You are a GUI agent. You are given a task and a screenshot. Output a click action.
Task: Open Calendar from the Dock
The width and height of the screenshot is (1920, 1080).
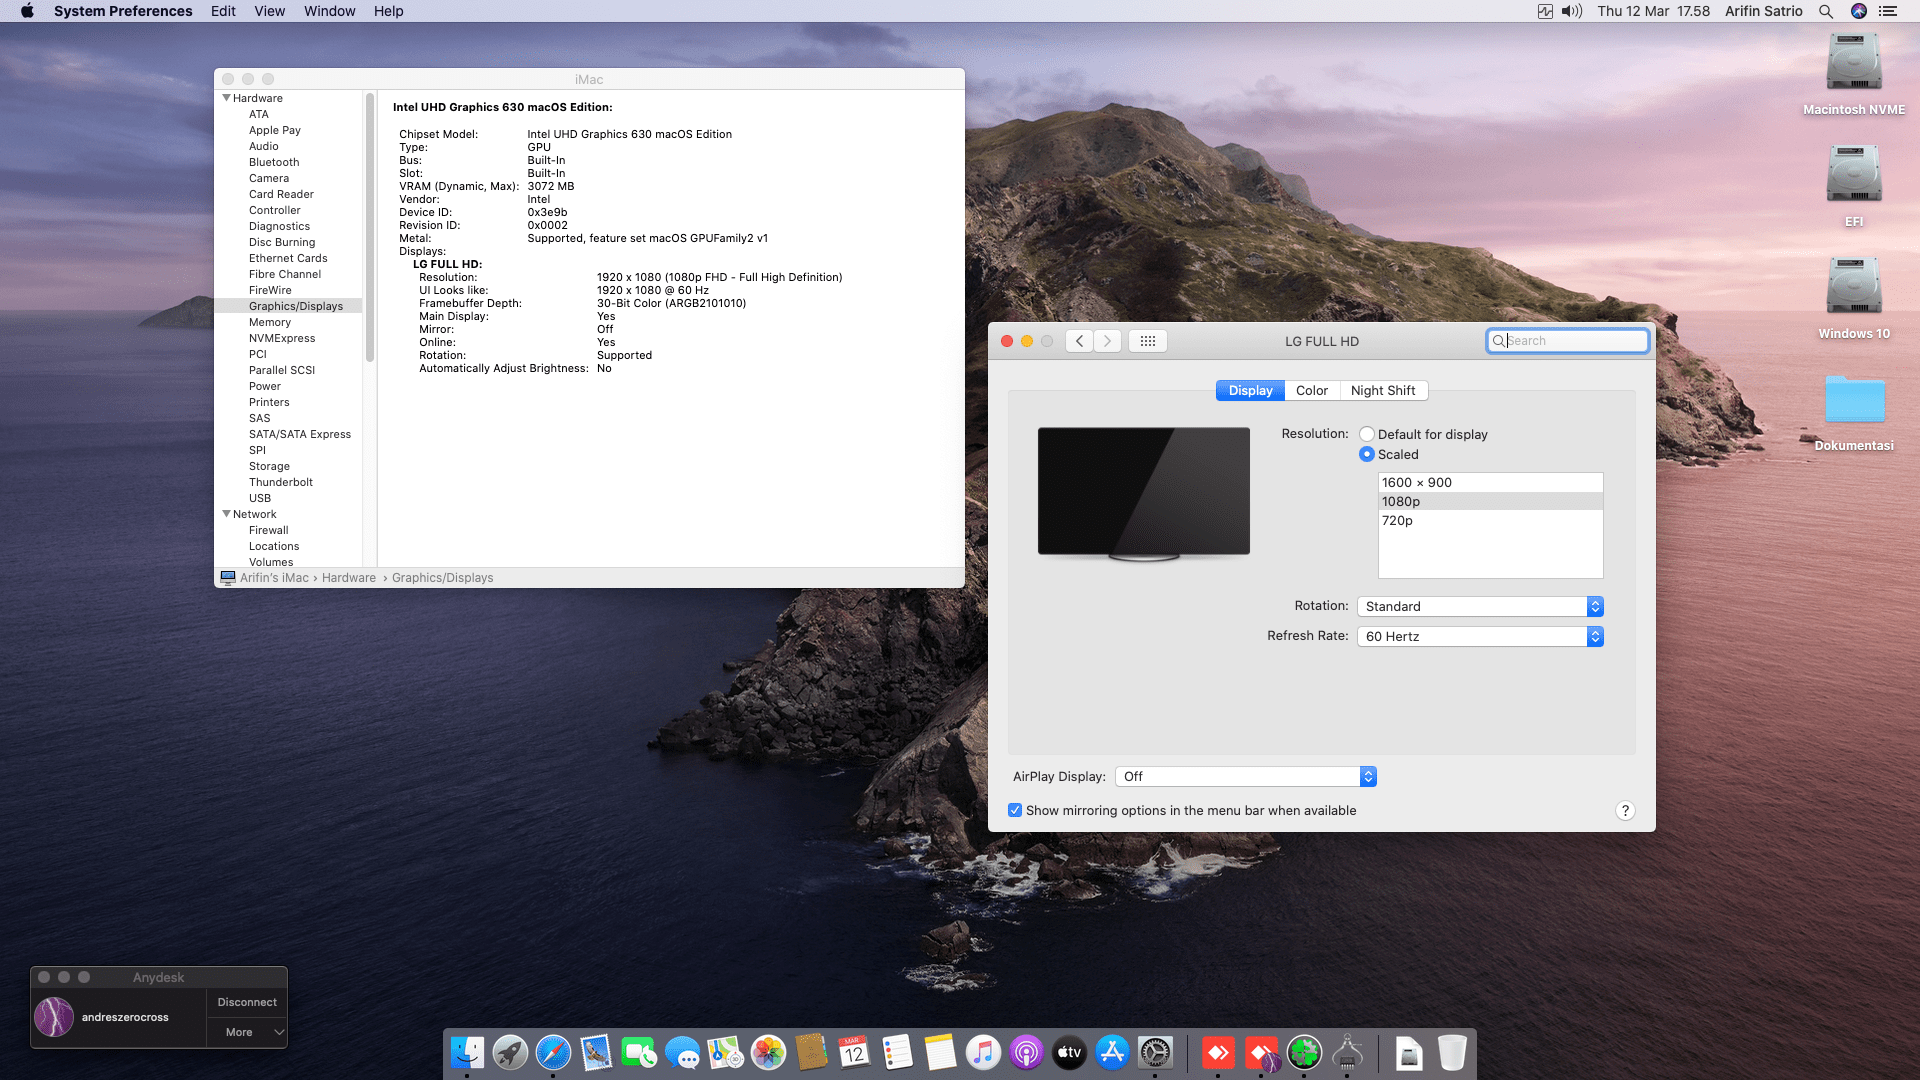[854, 1053]
